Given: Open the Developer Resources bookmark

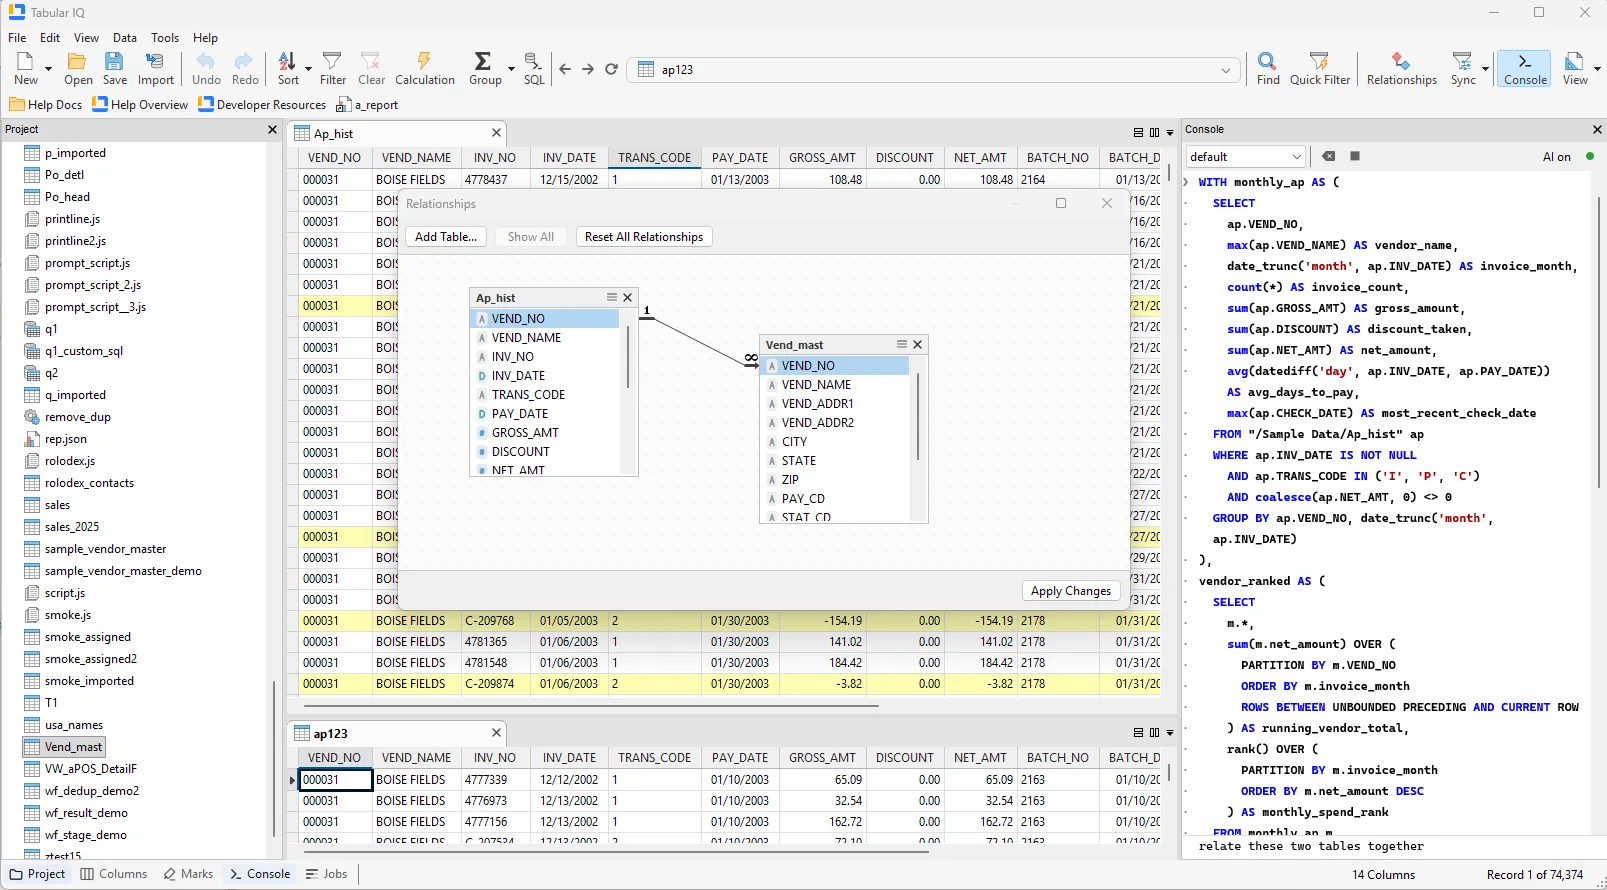Looking at the screenshot, I should (x=262, y=105).
